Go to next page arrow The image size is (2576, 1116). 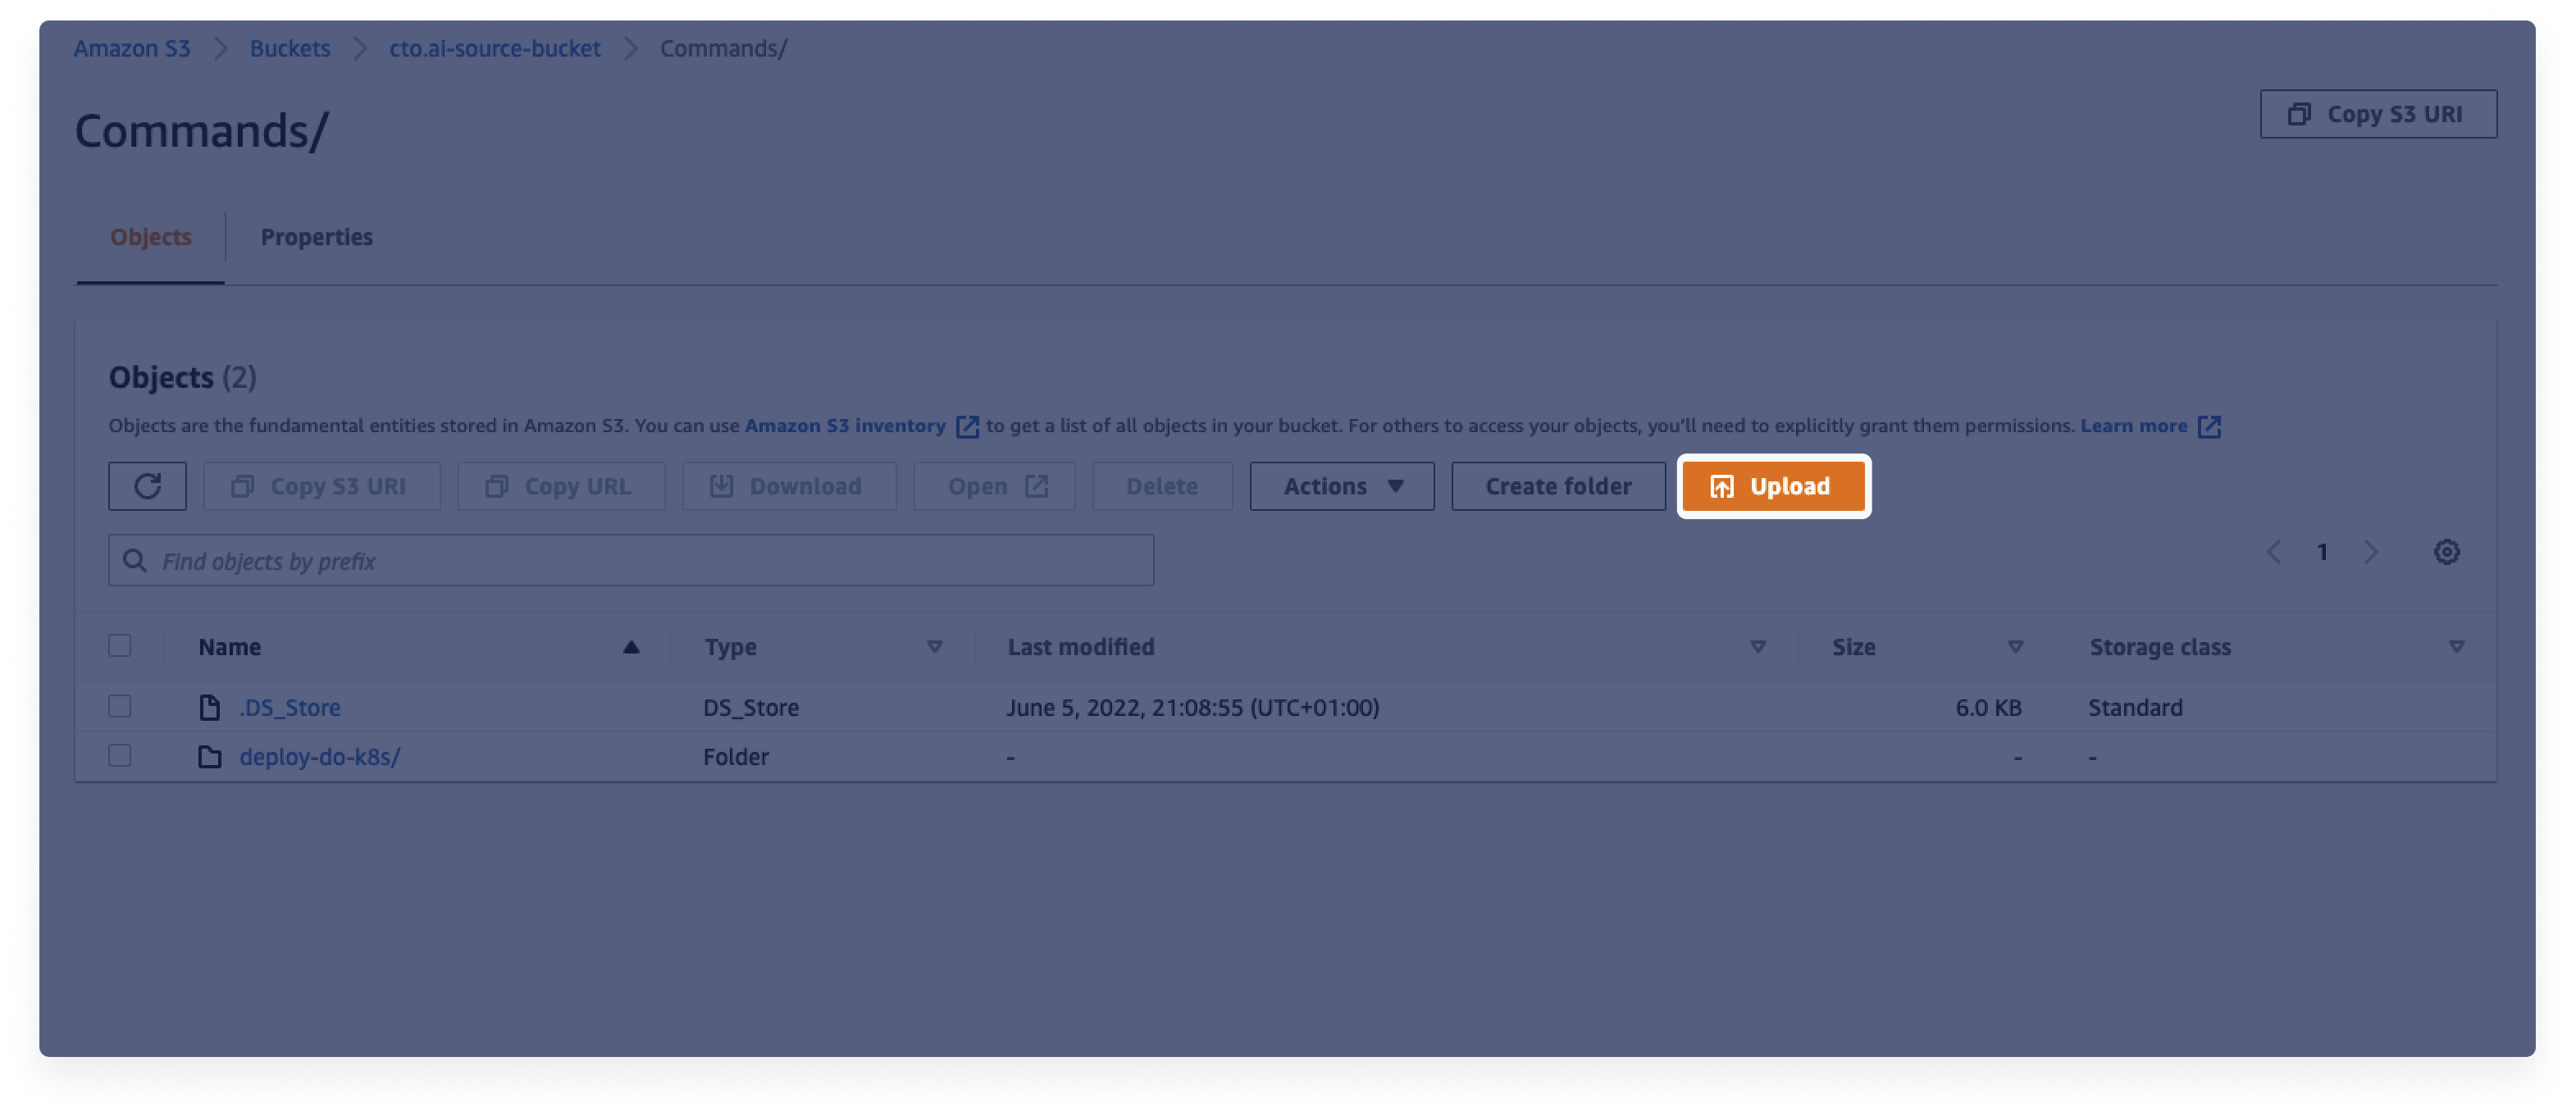pyautogui.click(x=2370, y=552)
